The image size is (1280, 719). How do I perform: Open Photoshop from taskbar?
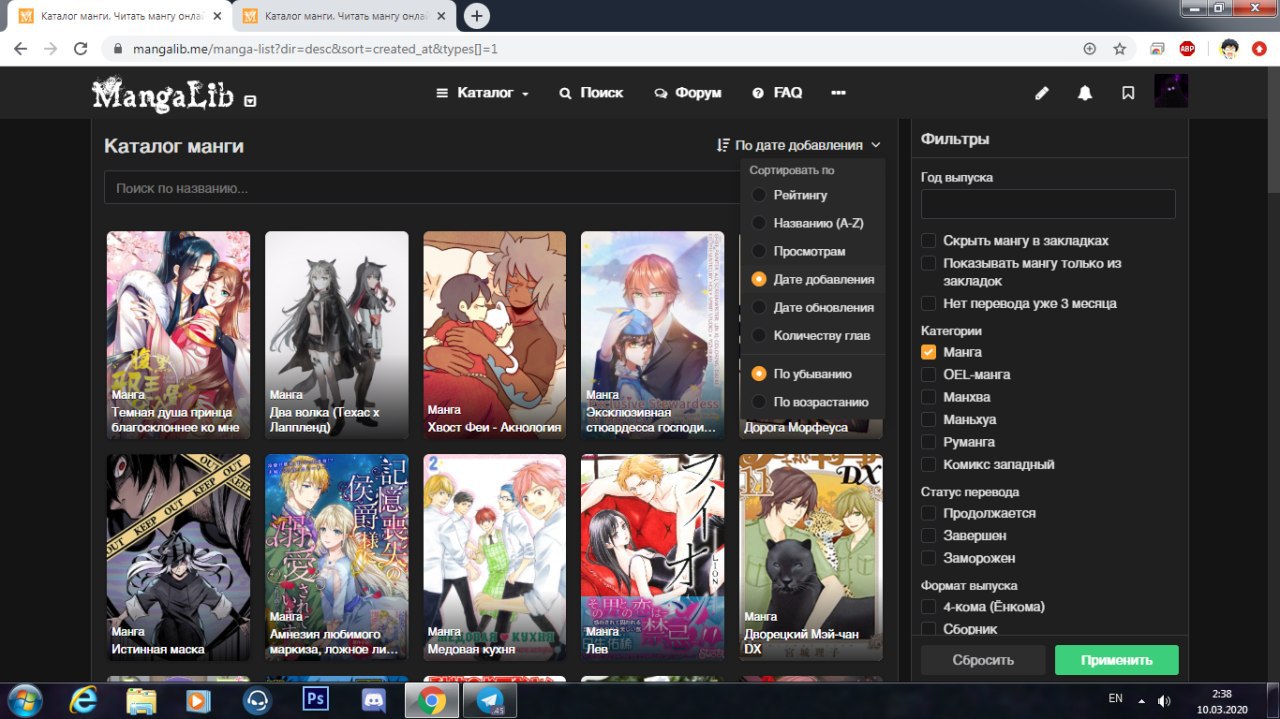tap(316, 698)
